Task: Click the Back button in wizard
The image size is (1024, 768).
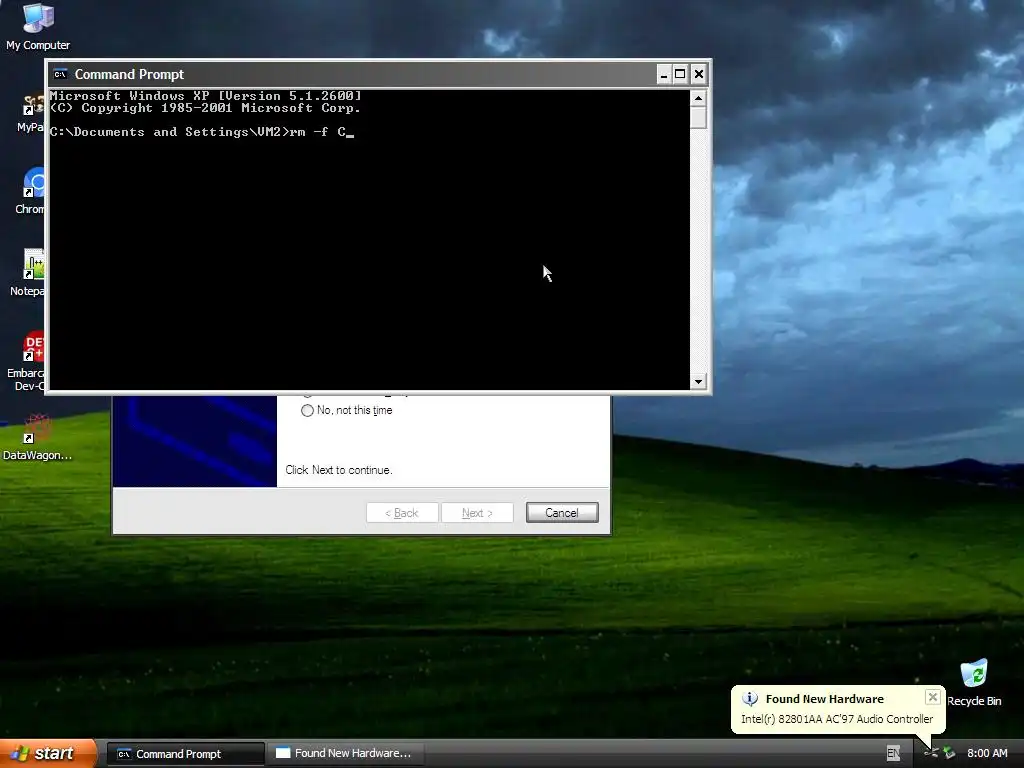Action: (402, 513)
